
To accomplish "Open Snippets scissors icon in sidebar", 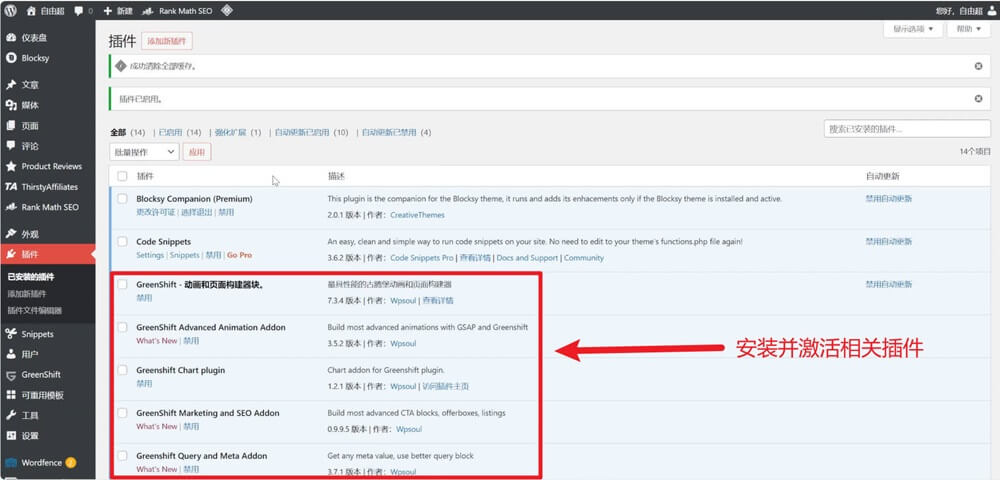I will click(x=11, y=334).
